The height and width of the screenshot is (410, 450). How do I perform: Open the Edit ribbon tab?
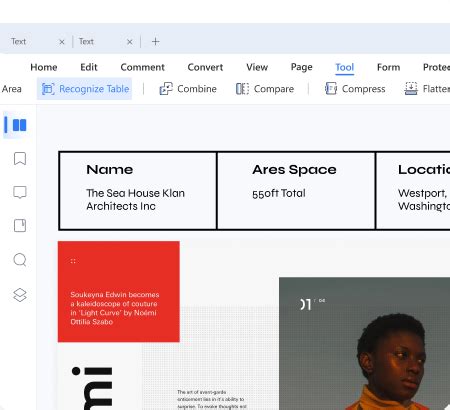pos(89,67)
